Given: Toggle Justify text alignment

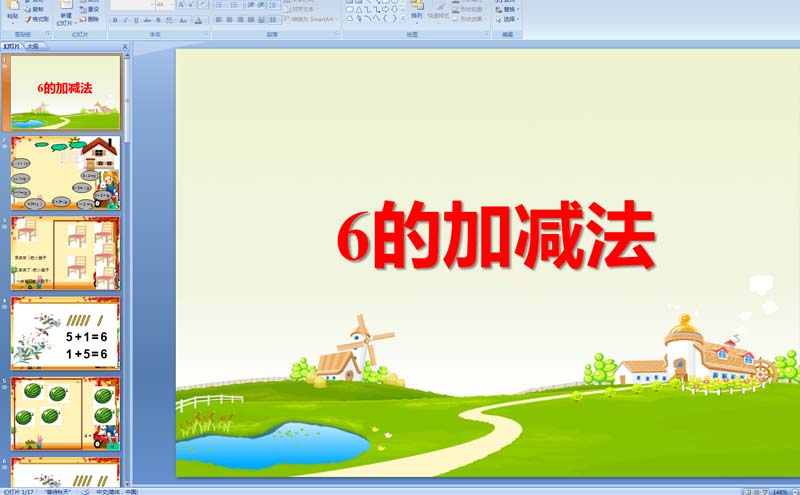Looking at the screenshot, I should 251,19.
